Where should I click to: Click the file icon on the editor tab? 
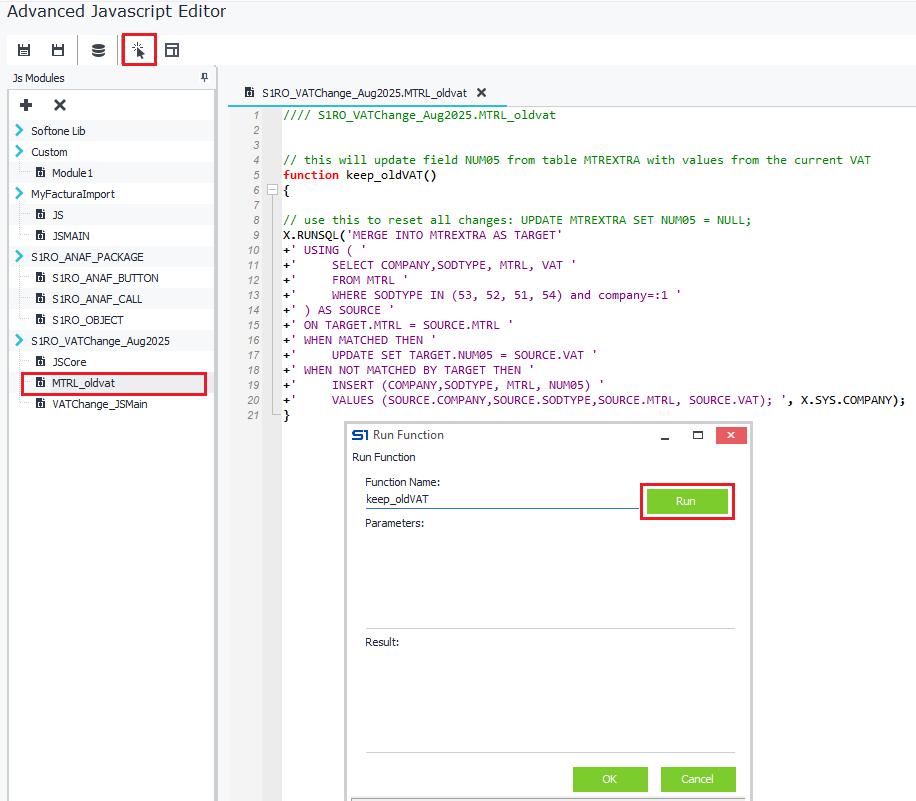pos(249,93)
